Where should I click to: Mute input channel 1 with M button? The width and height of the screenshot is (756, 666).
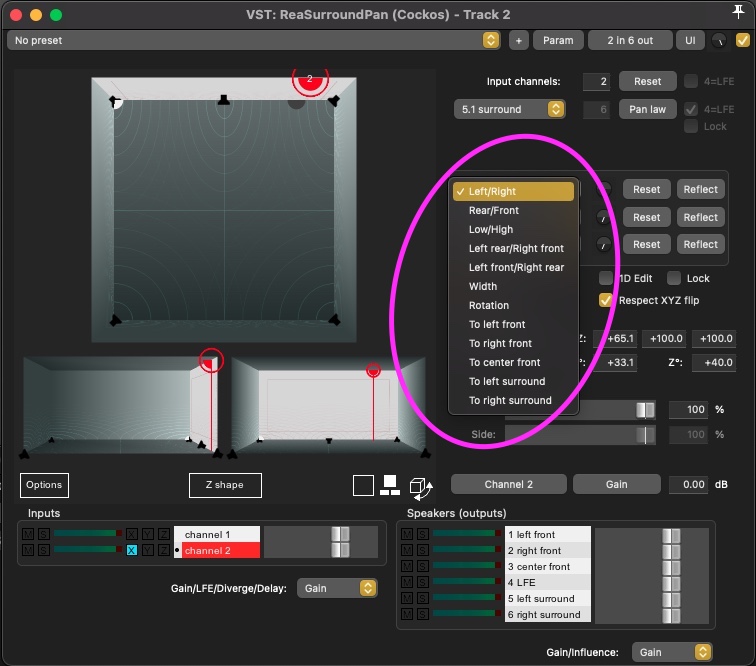[28, 534]
